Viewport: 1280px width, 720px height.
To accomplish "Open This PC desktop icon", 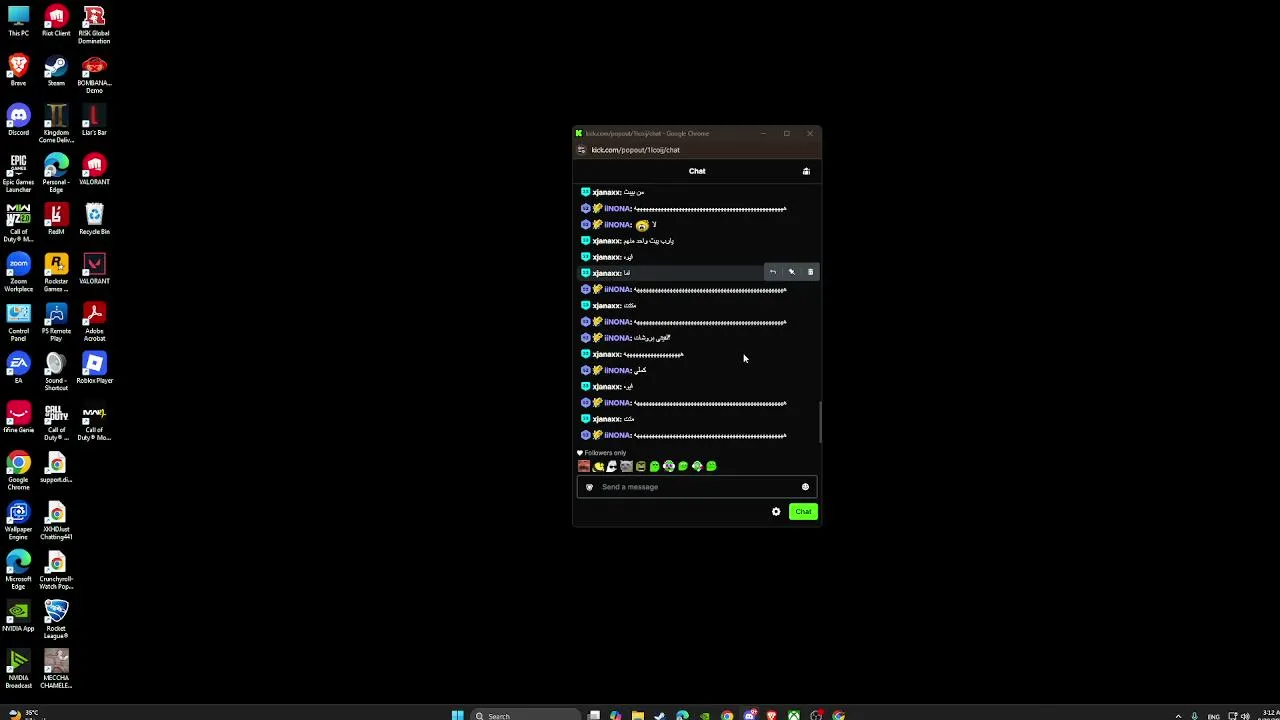I will (x=18, y=22).
